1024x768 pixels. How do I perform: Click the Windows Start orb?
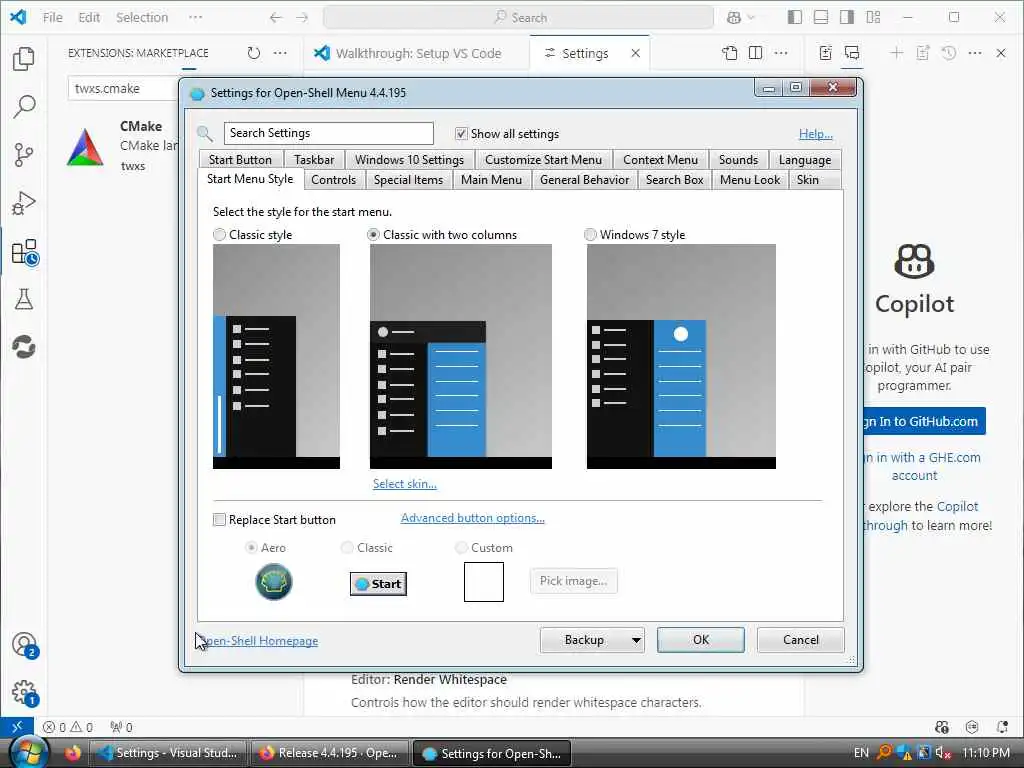tap(27, 753)
